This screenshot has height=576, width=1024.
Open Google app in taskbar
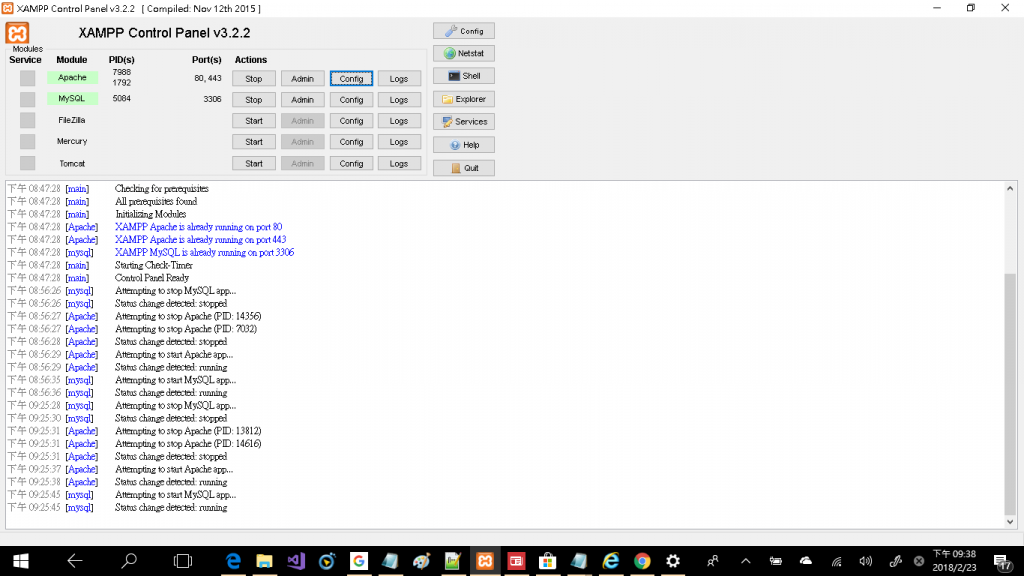click(x=359, y=561)
